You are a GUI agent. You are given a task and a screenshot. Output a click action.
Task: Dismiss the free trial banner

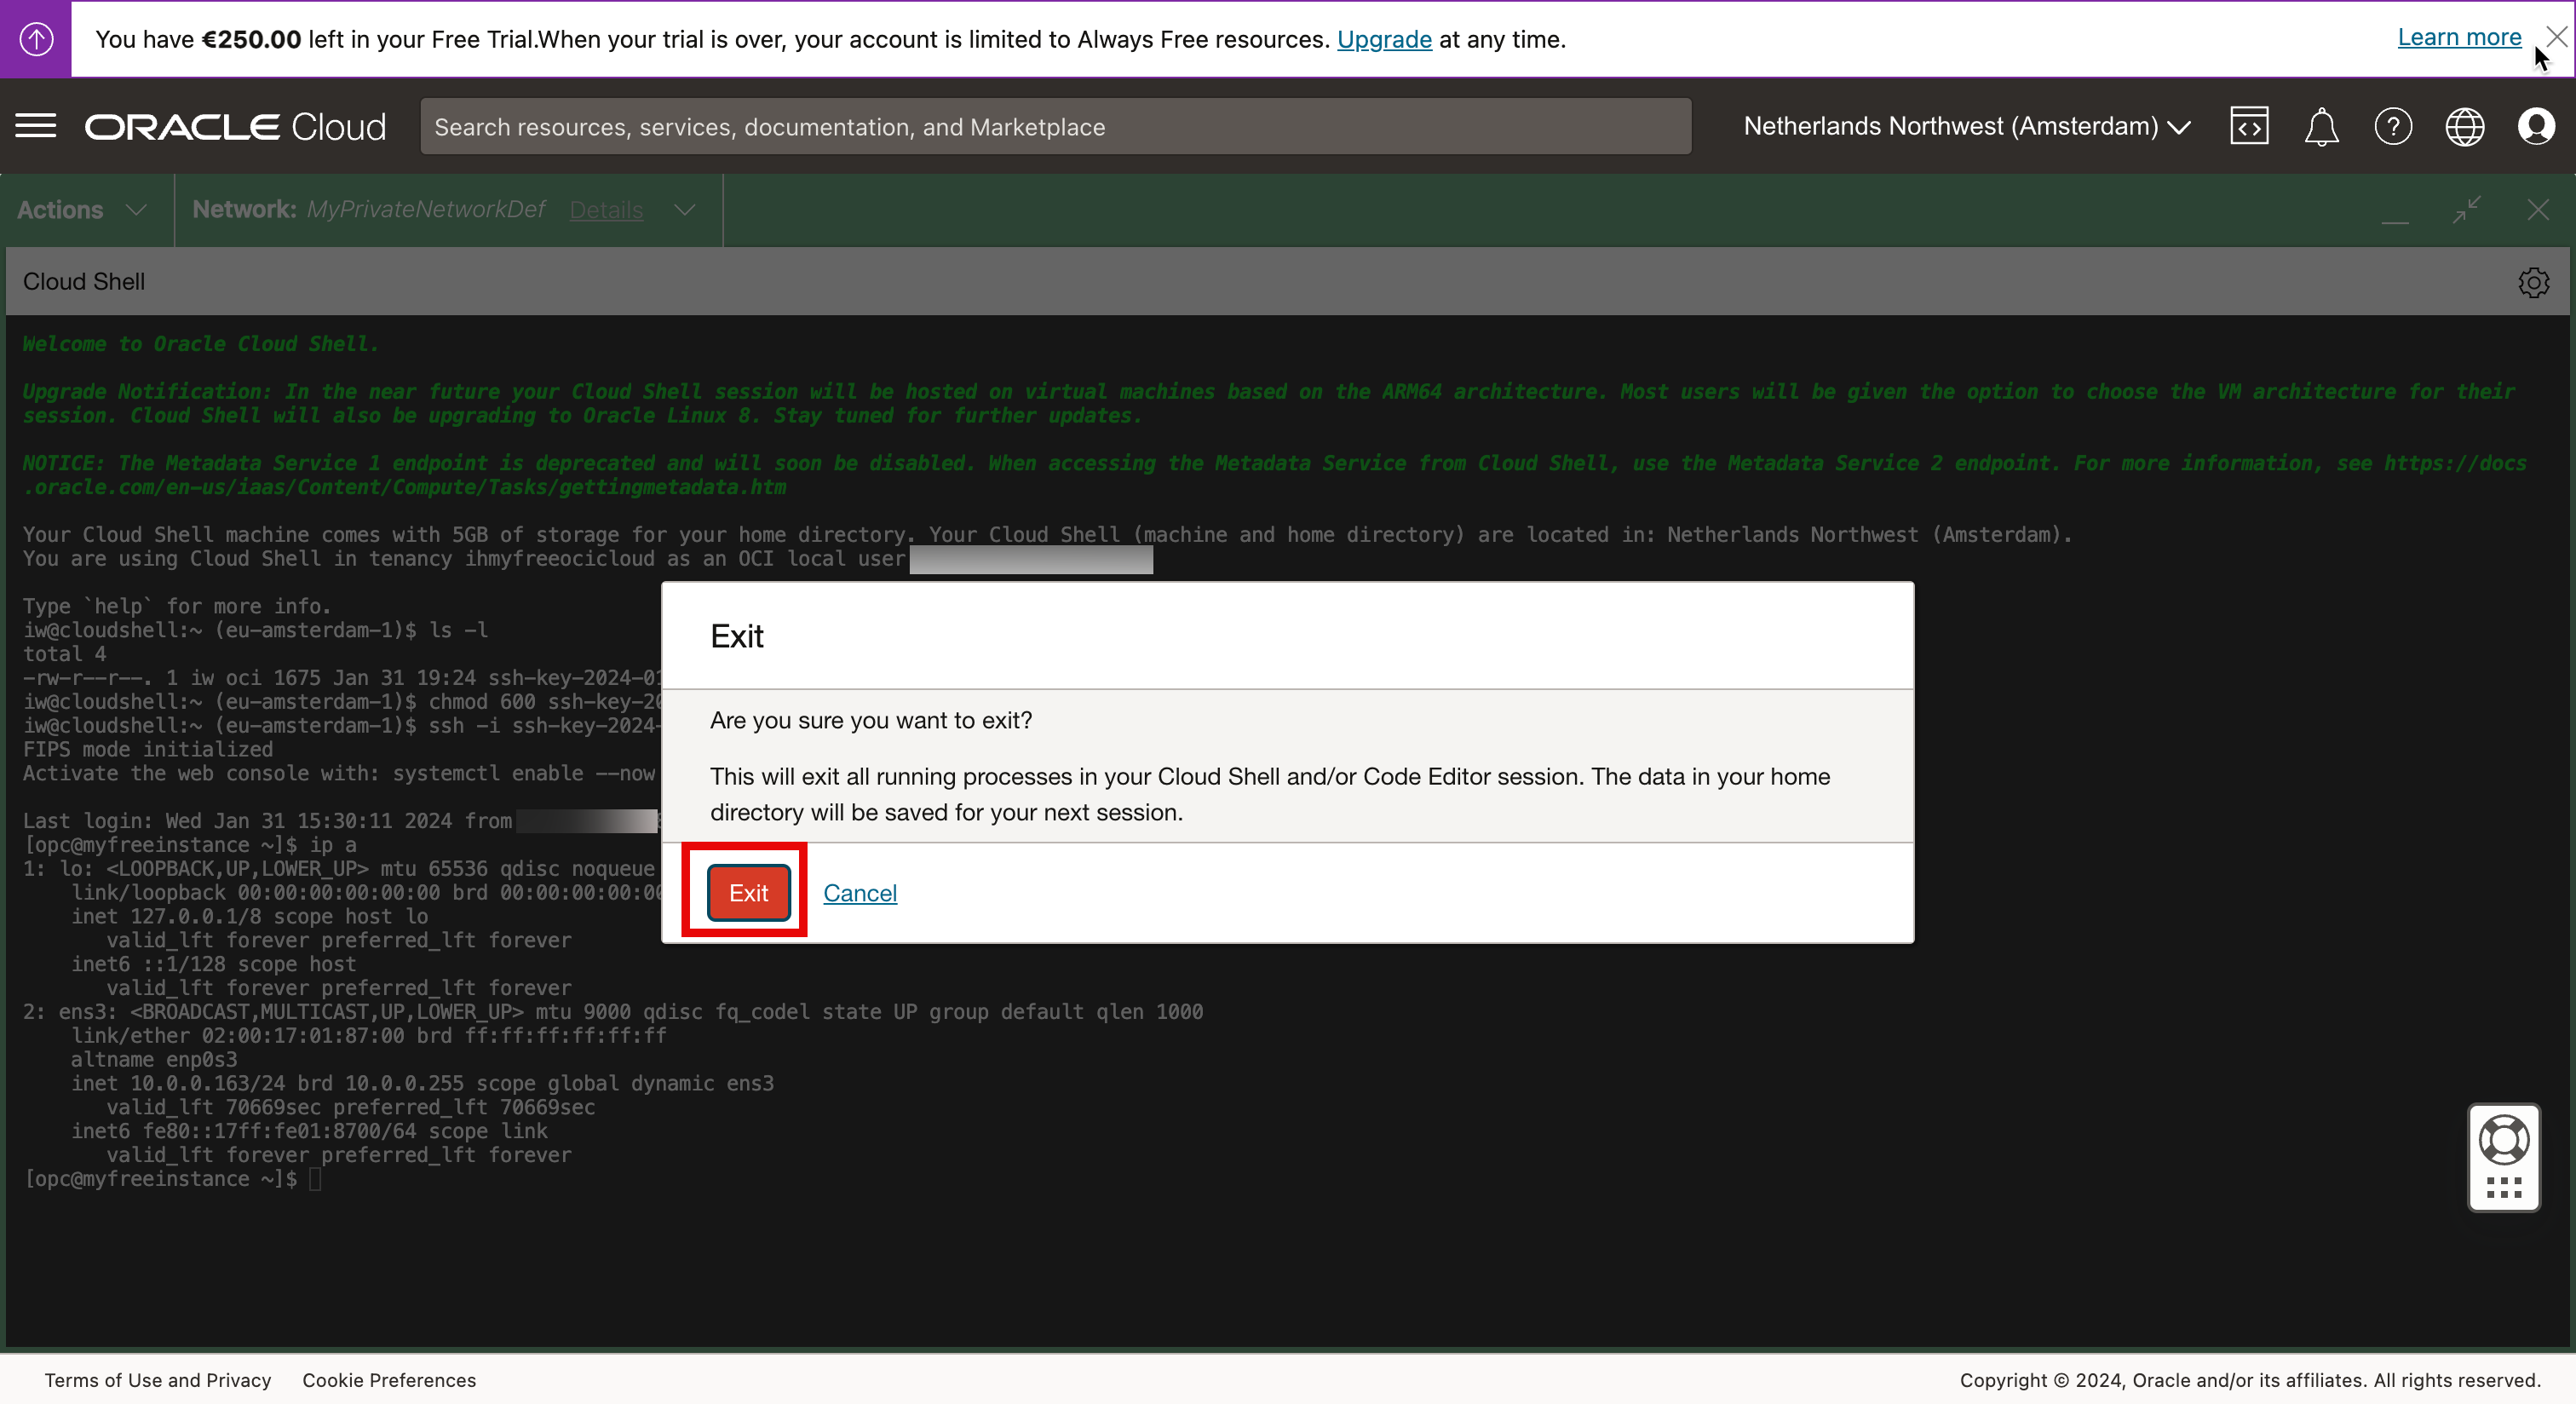pos(2556,37)
